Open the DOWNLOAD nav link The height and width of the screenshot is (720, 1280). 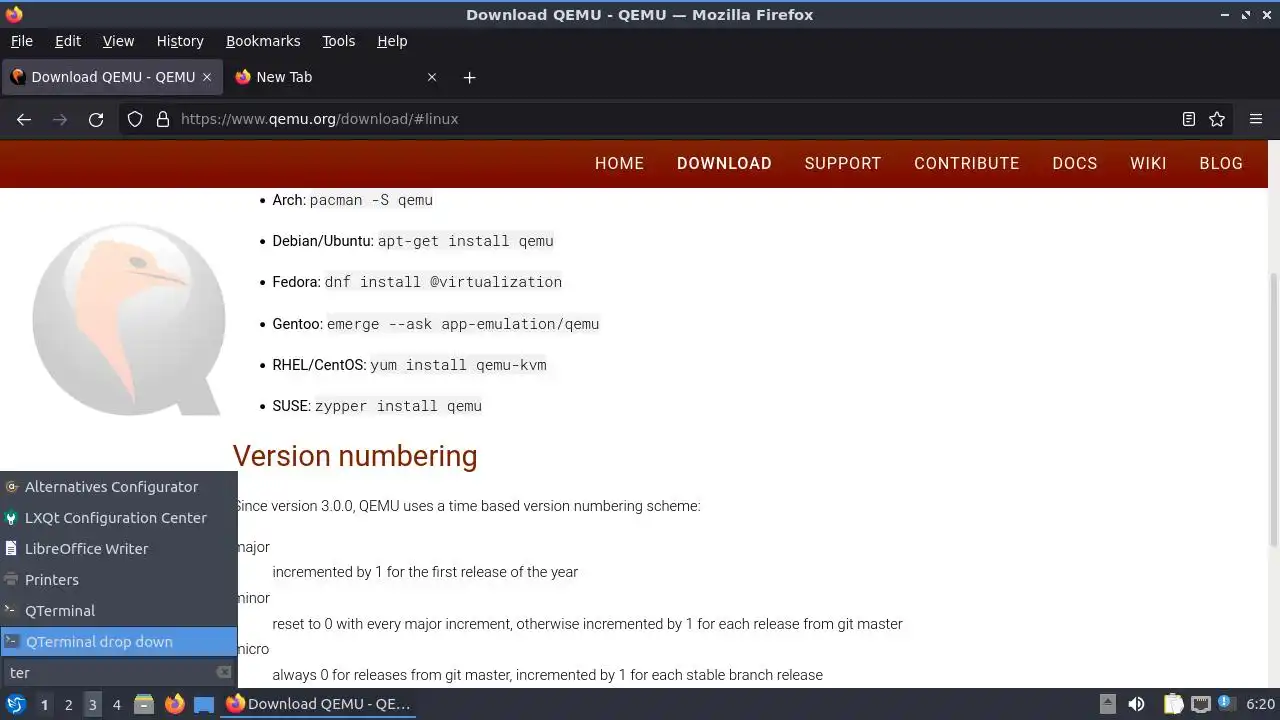[x=724, y=163]
